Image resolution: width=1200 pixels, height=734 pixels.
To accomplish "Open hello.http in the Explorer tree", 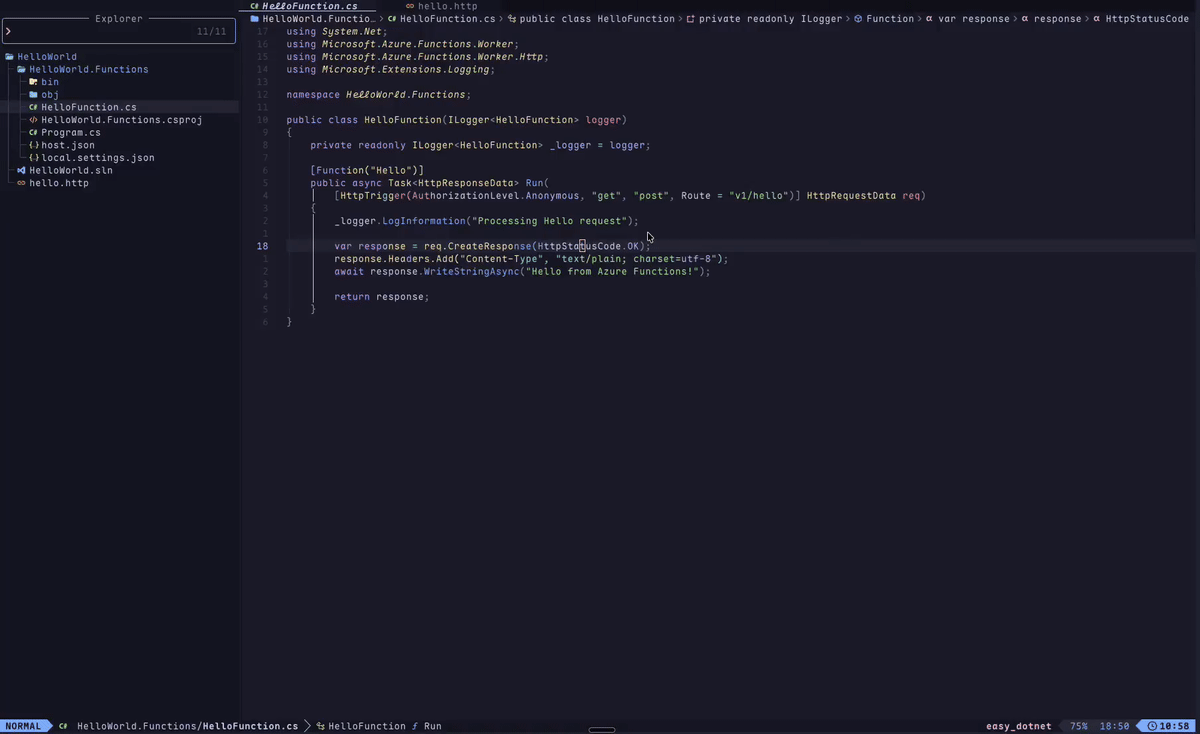I will point(59,183).
